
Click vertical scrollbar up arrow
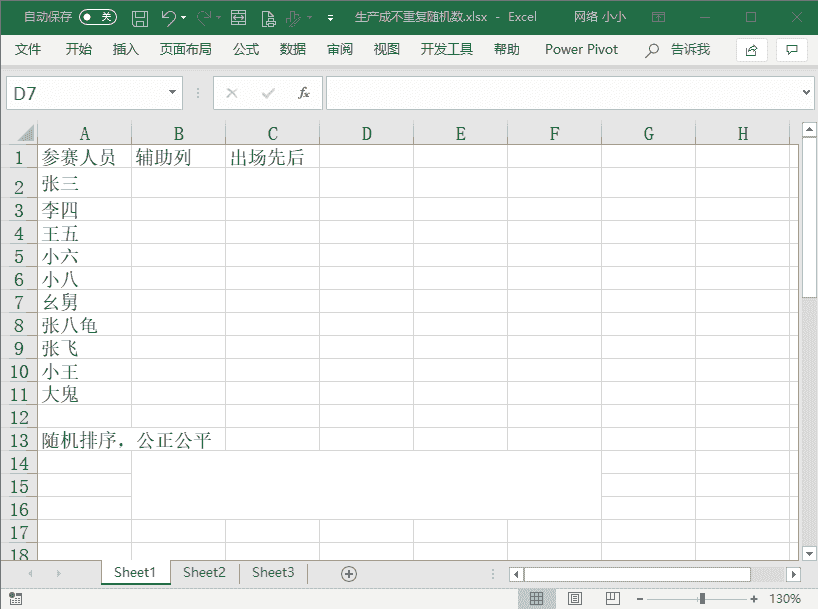coord(809,129)
